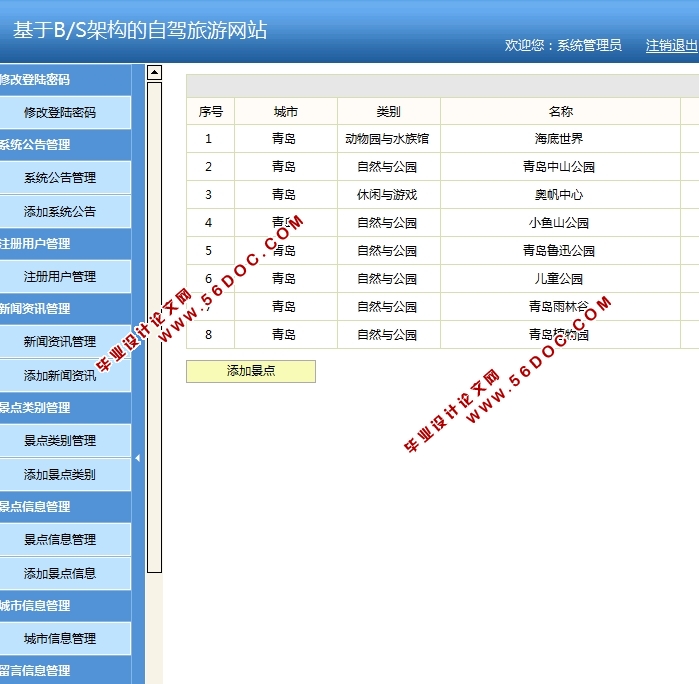Expand 系统公告管理 section header
The image size is (699, 684).
click(65, 144)
